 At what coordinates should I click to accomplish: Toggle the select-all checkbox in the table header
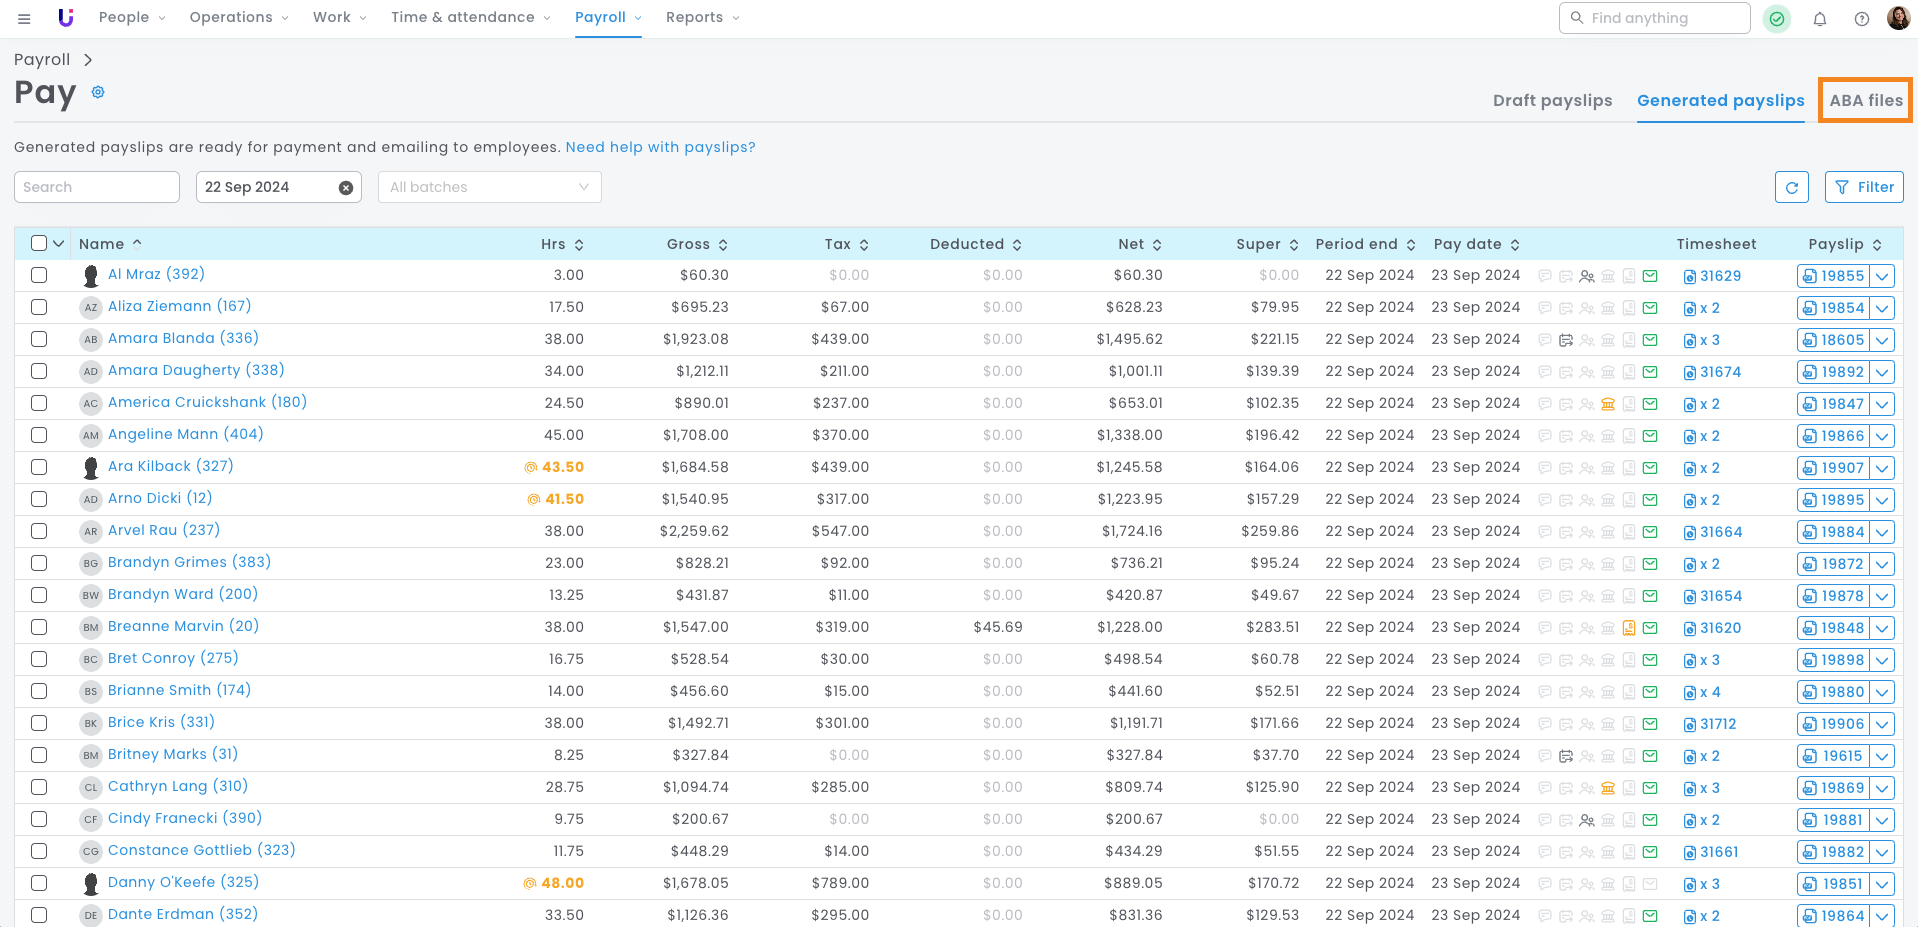[x=39, y=243]
